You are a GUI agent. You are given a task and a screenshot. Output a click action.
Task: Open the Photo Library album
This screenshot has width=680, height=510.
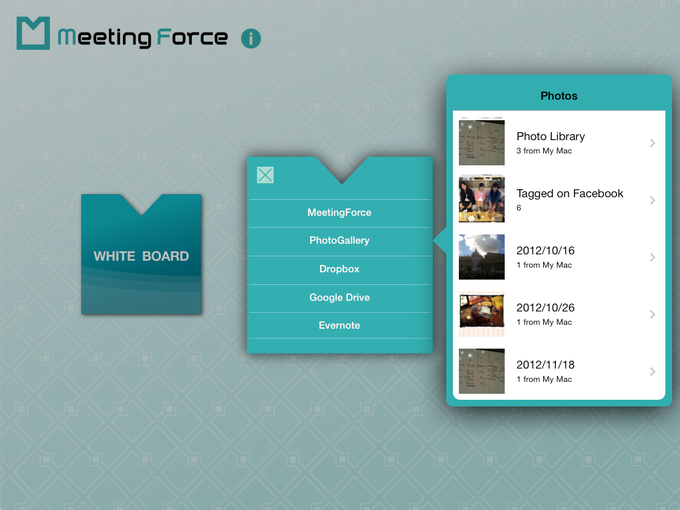[559, 143]
